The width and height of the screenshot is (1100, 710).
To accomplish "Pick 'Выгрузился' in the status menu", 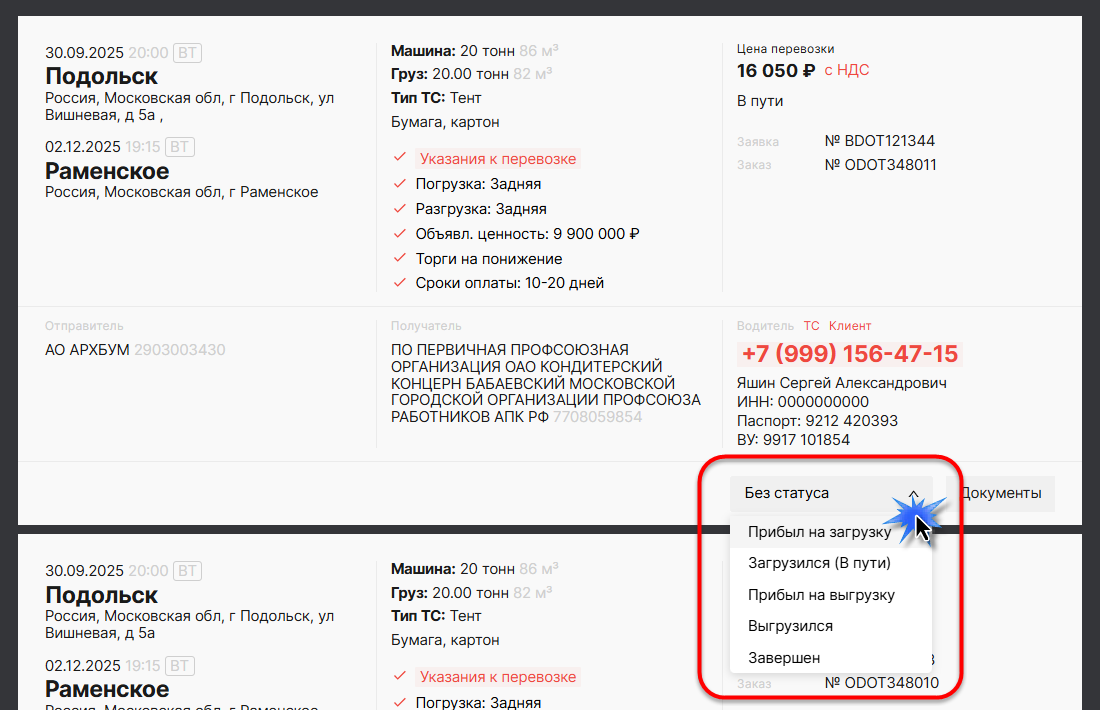I will [790, 626].
